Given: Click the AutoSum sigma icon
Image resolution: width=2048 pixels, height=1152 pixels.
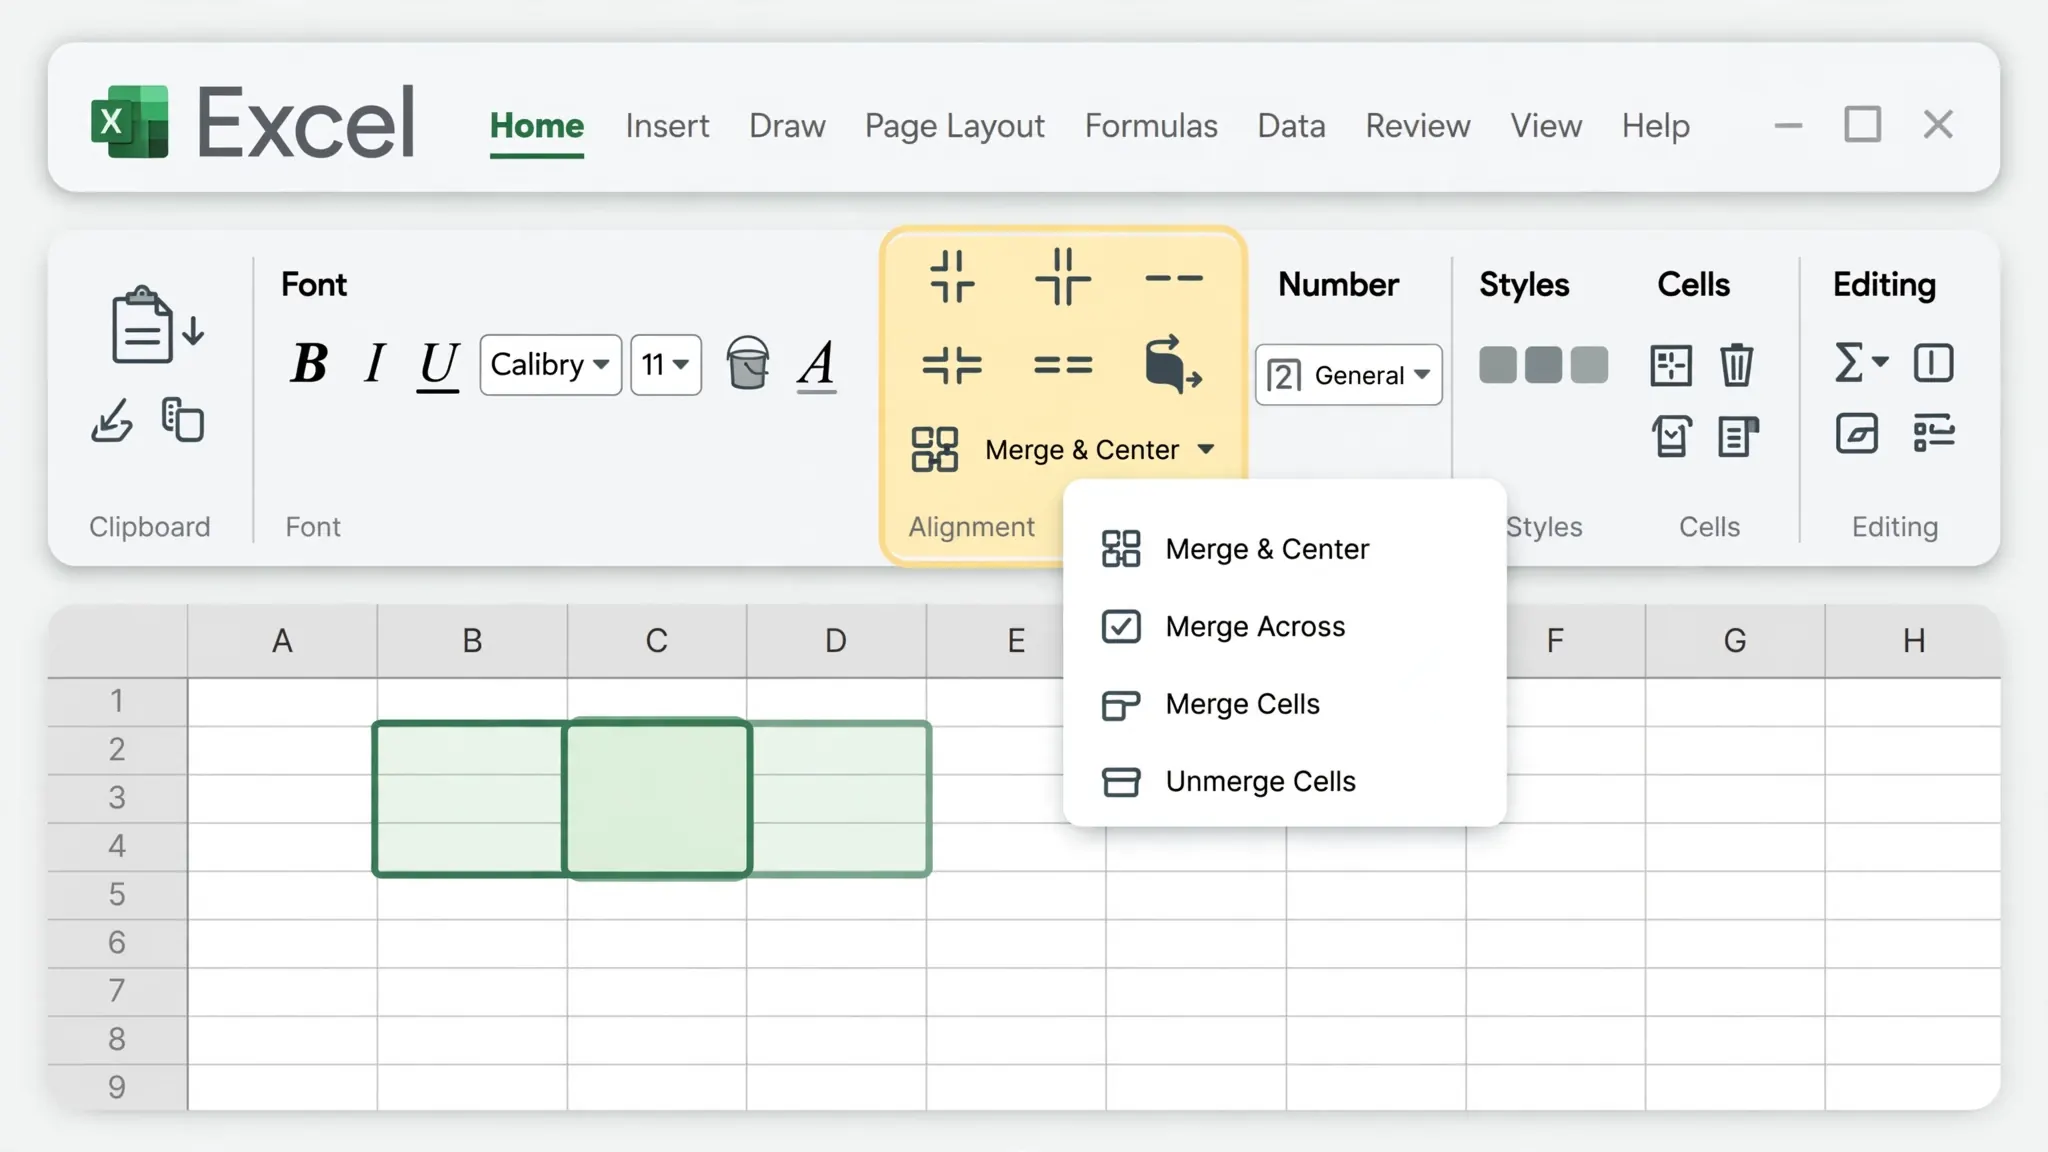Looking at the screenshot, I should (x=1849, y=362).
